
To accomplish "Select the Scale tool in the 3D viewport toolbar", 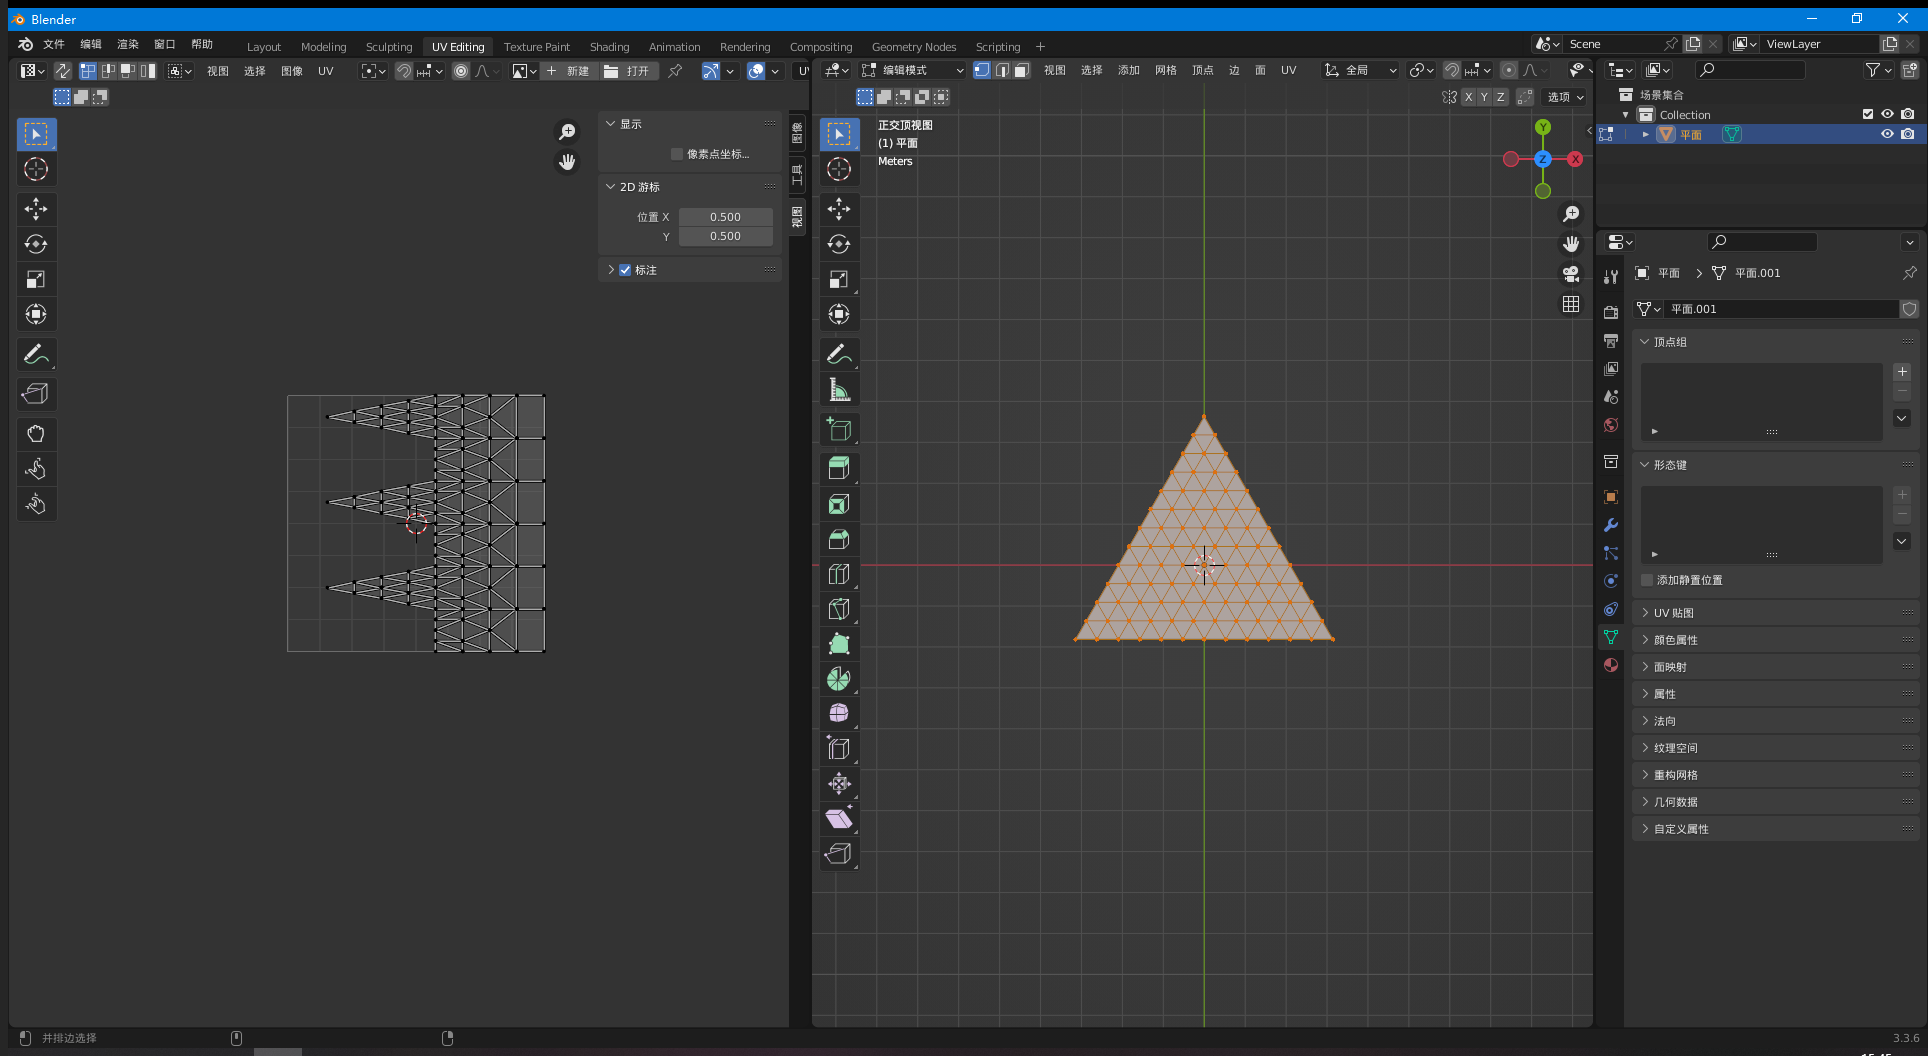I will [x=839, y=279].
